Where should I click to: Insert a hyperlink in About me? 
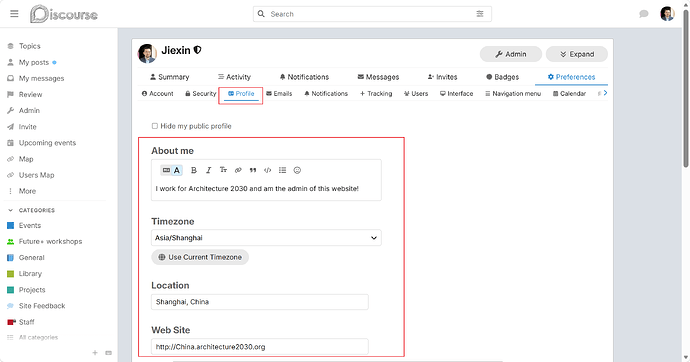pyautogui.click(x=238, y=170)
